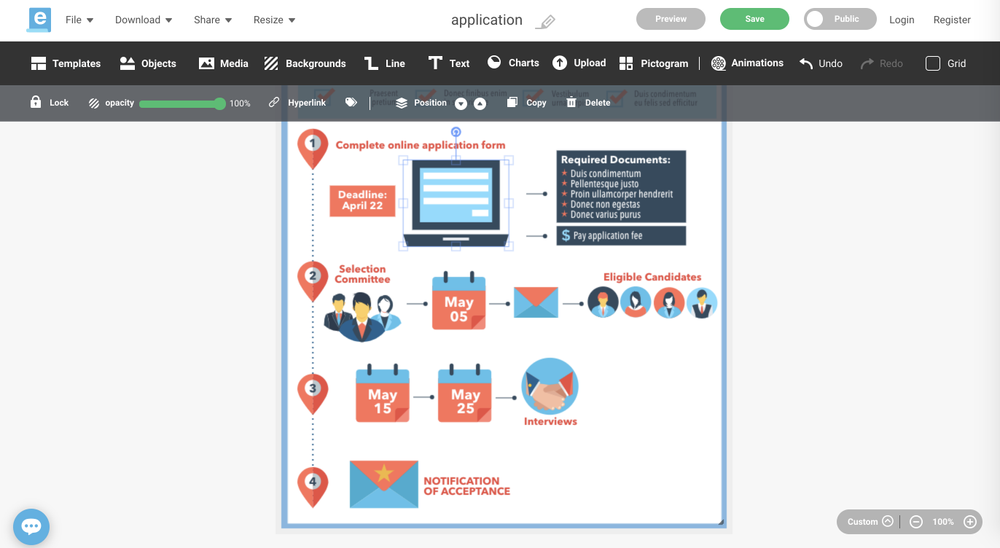Open the Pictogram tool
The image size is (1000, 548).
click(x=654, y=63)
